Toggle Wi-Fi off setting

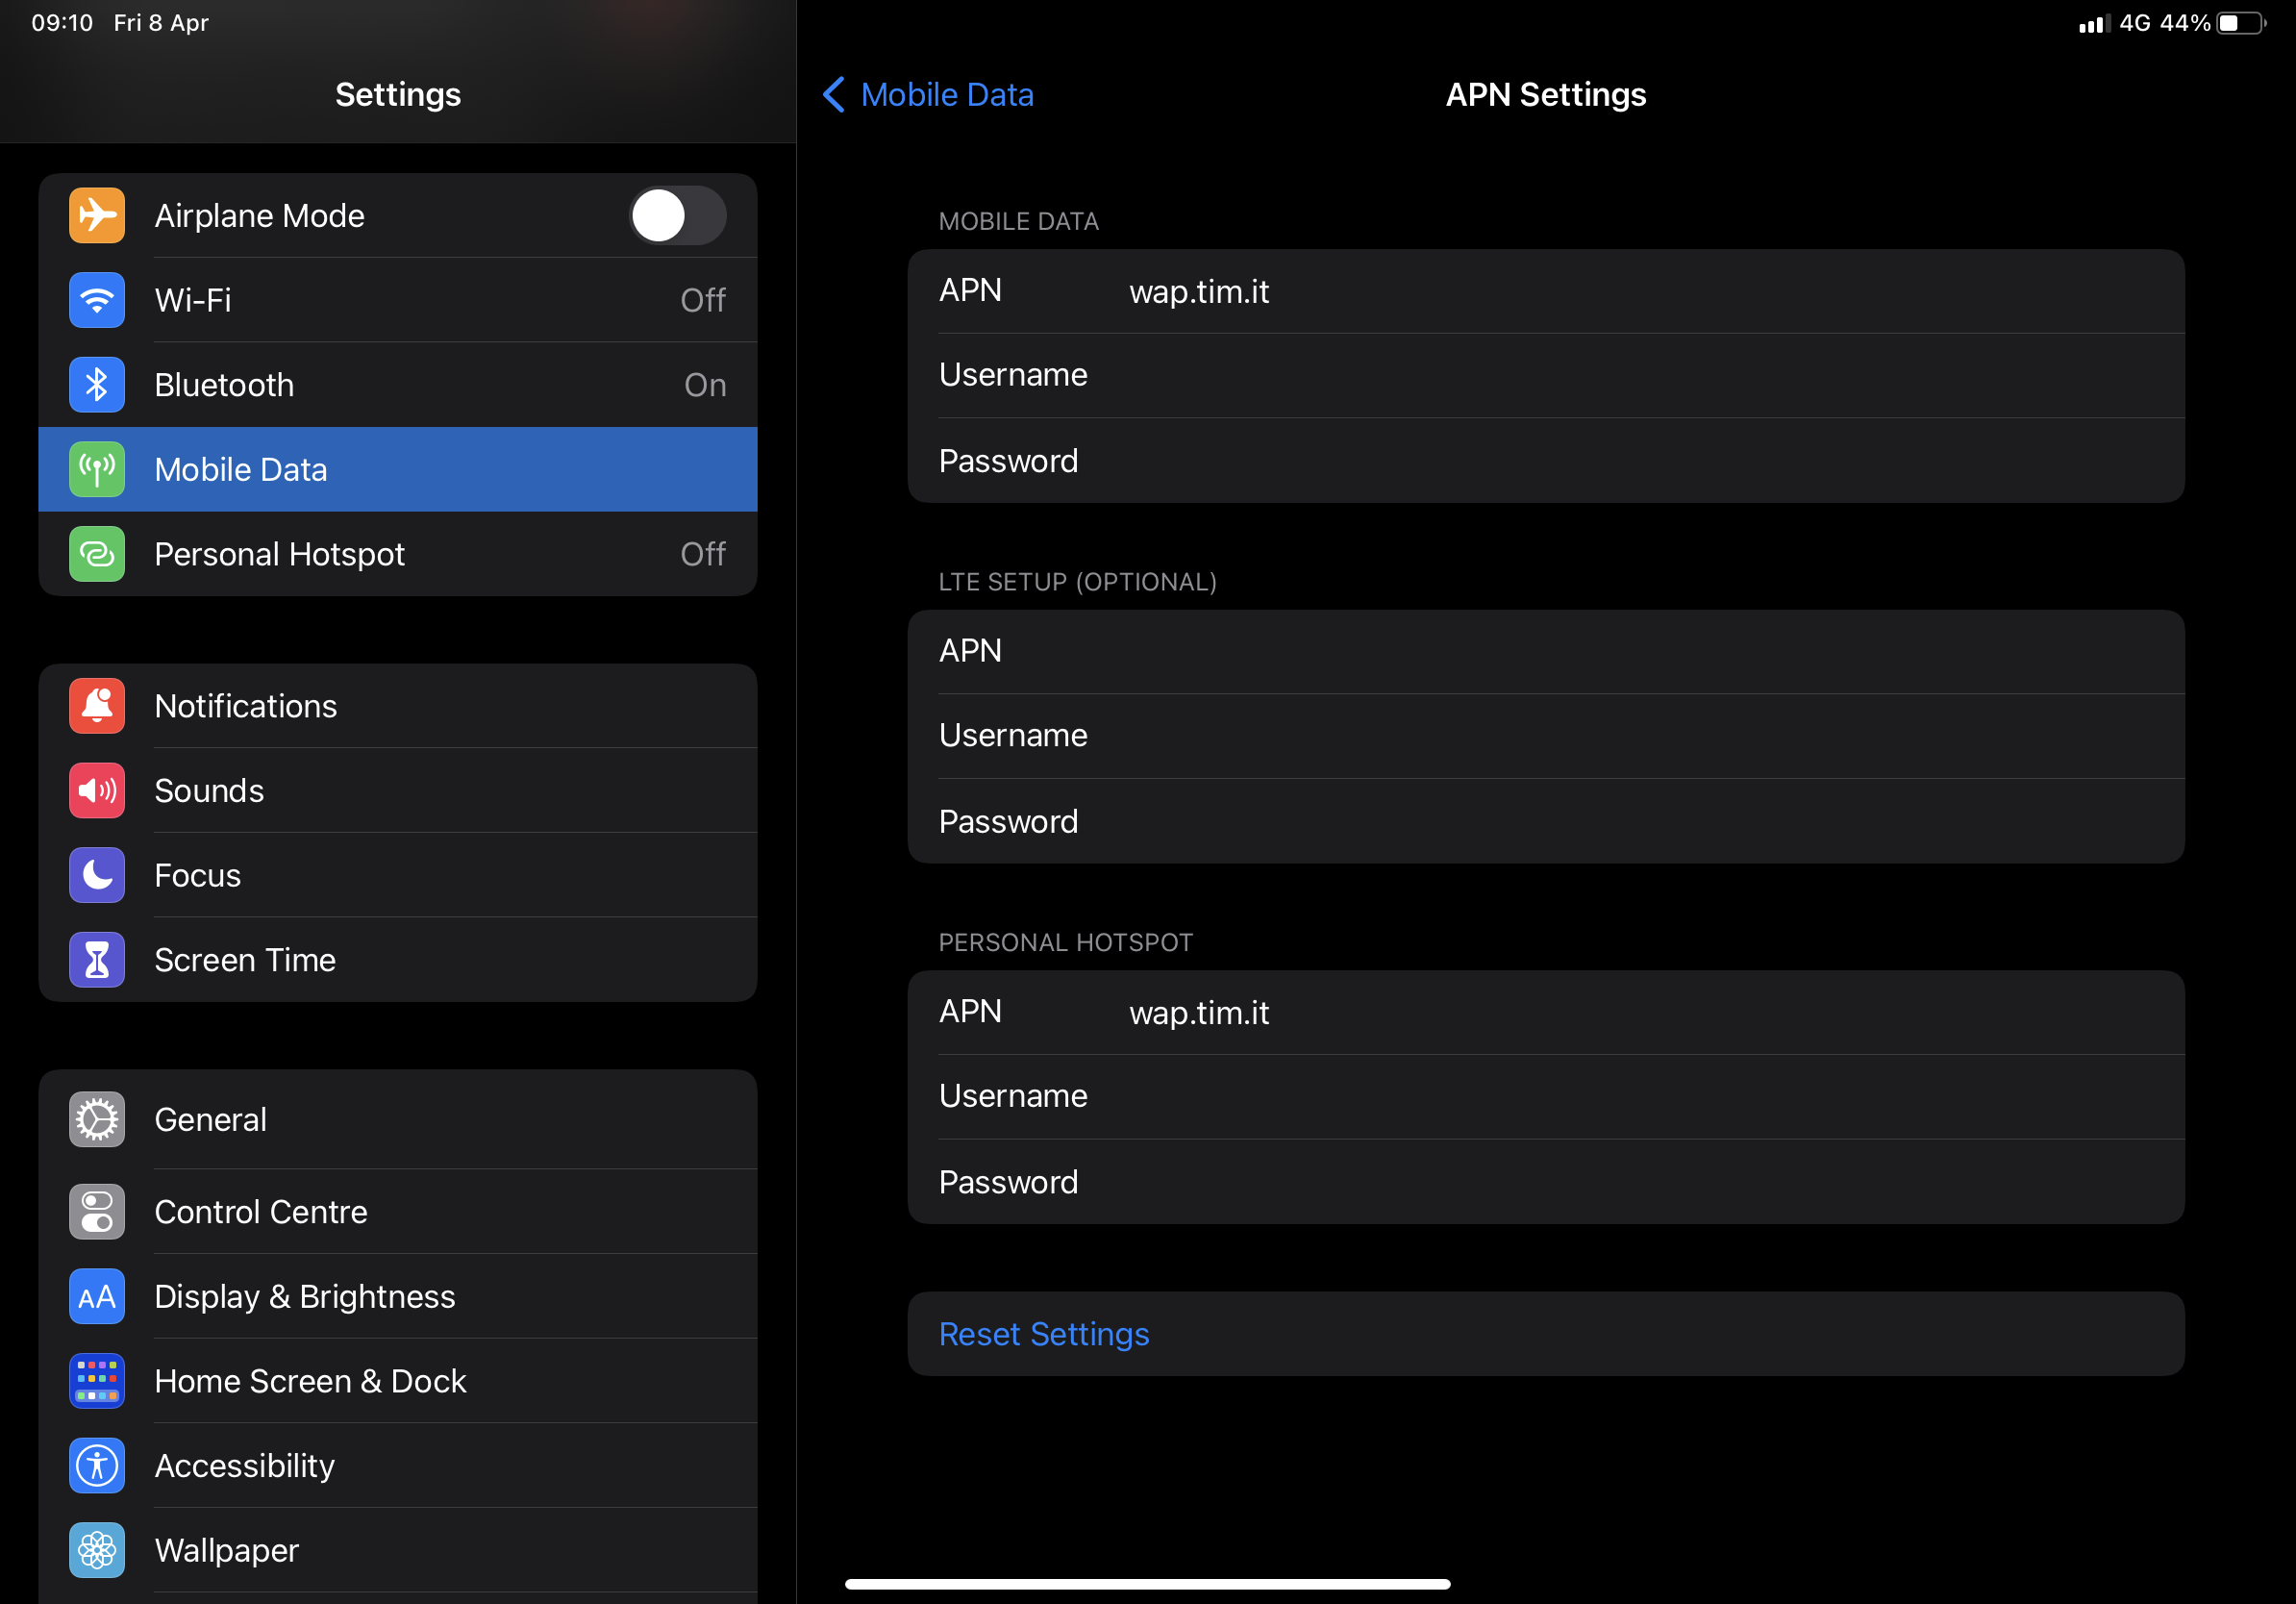(398, 300)
